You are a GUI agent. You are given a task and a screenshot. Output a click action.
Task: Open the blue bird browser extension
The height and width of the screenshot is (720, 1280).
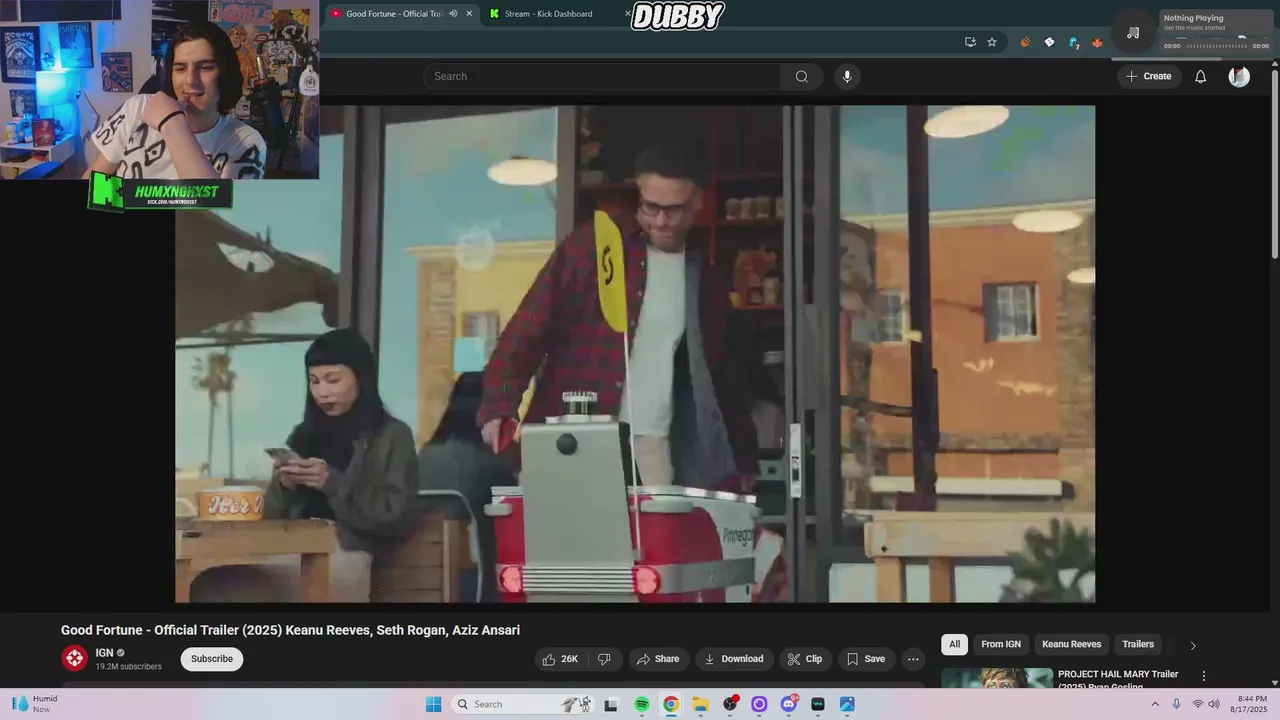pos(1074,42)
